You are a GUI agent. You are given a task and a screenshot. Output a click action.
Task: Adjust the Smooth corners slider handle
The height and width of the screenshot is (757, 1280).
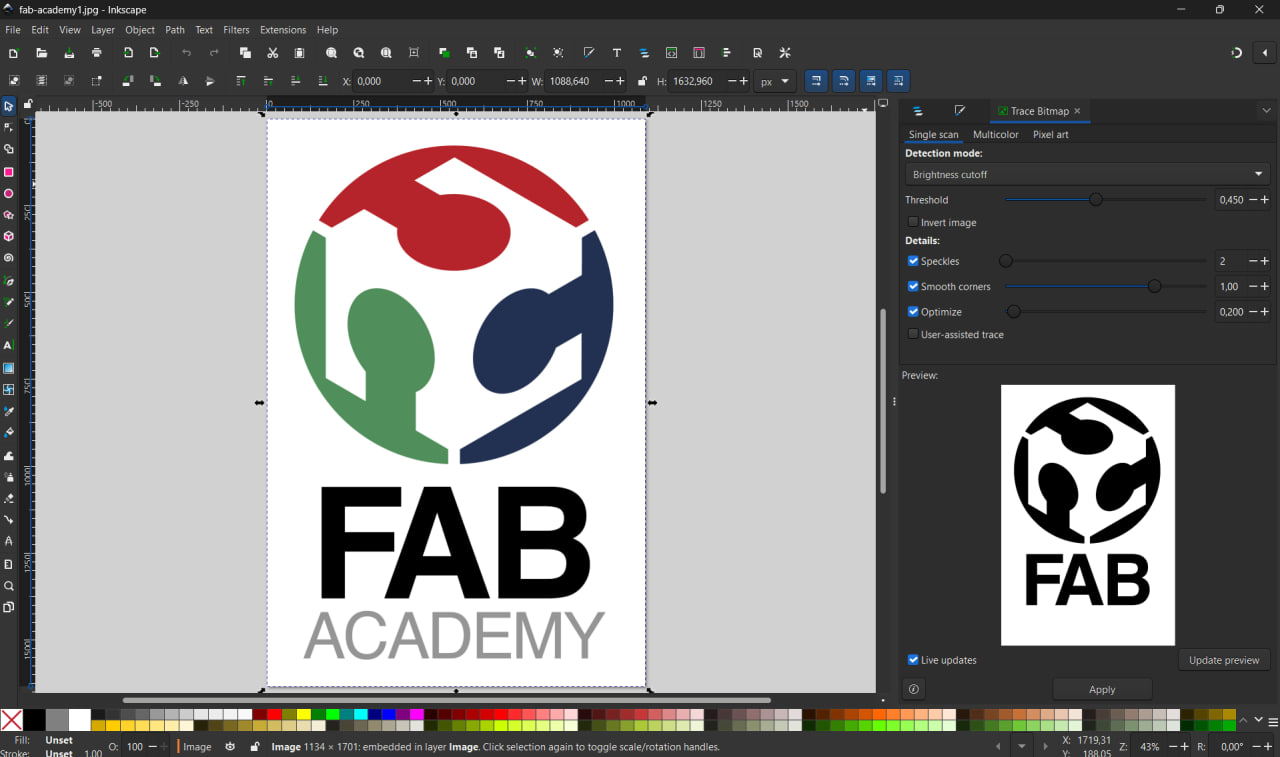[1154, 286]
